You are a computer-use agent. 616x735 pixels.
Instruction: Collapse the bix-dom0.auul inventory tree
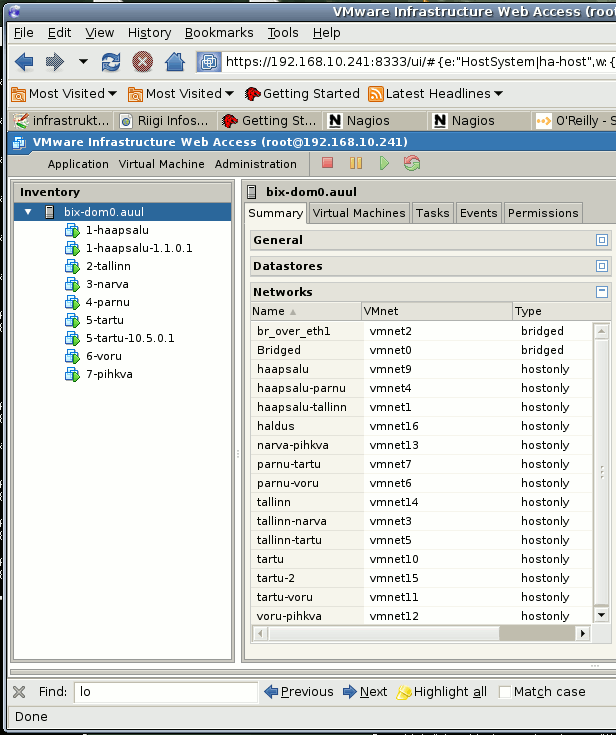(x=28, y=212)
